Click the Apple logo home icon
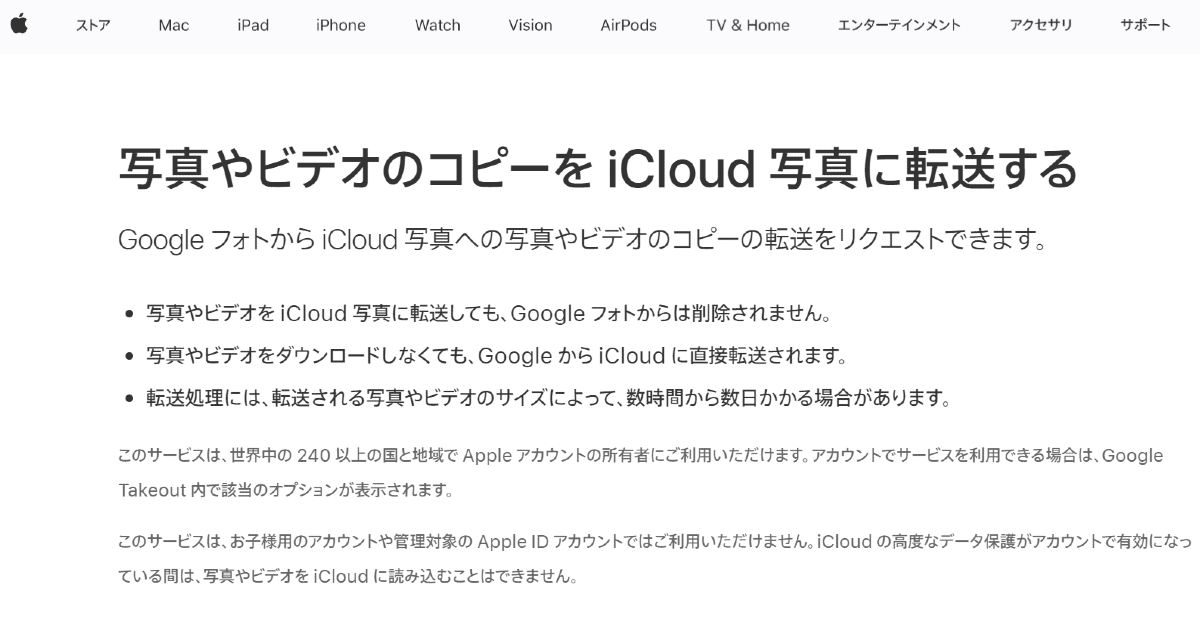Image resolution: width=1200 pixels, height=628 pixels. pos(19,25)
